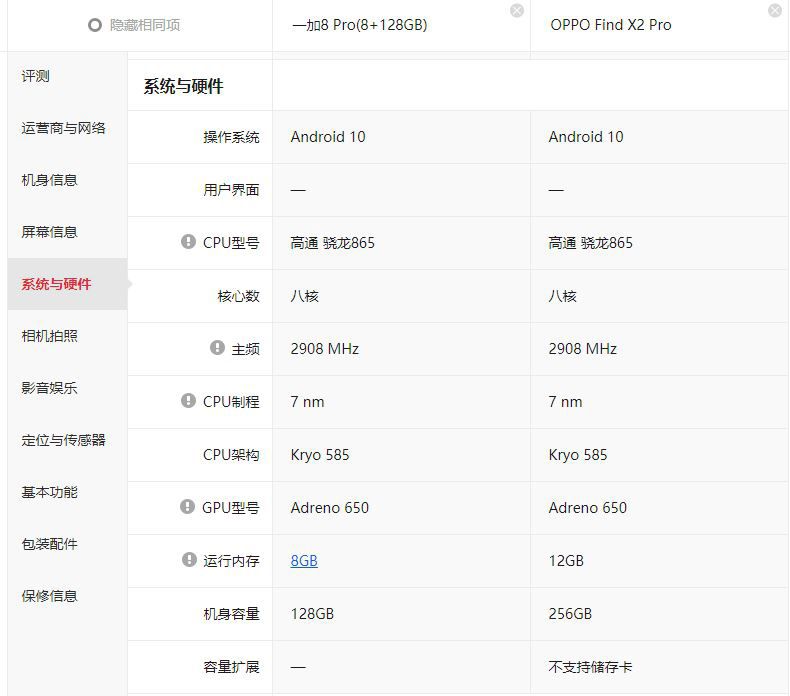Switch to 影音娱乐 section

[50, 388]
